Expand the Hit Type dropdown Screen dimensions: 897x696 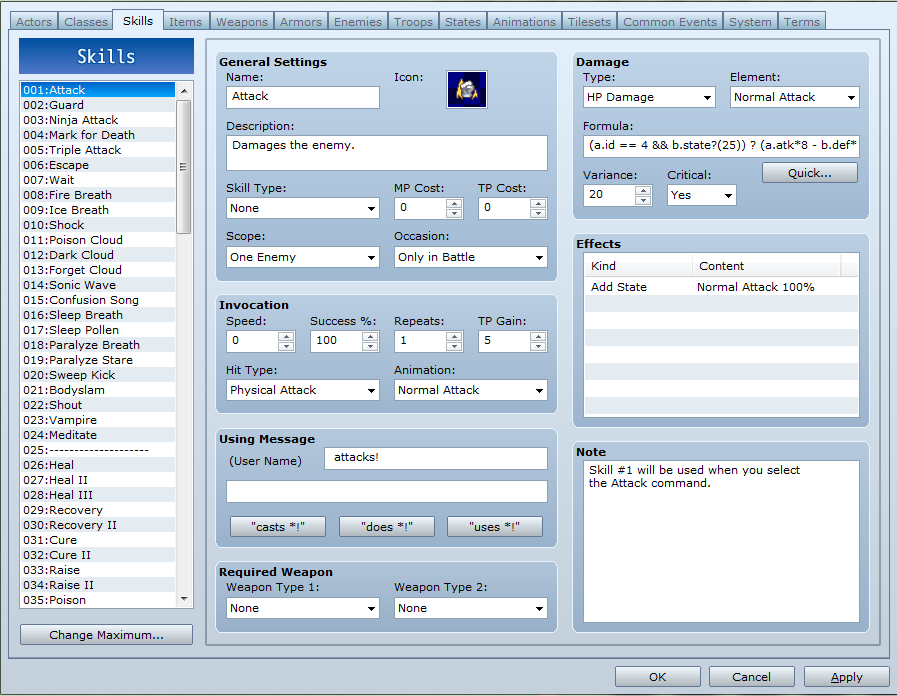point(303,390)
